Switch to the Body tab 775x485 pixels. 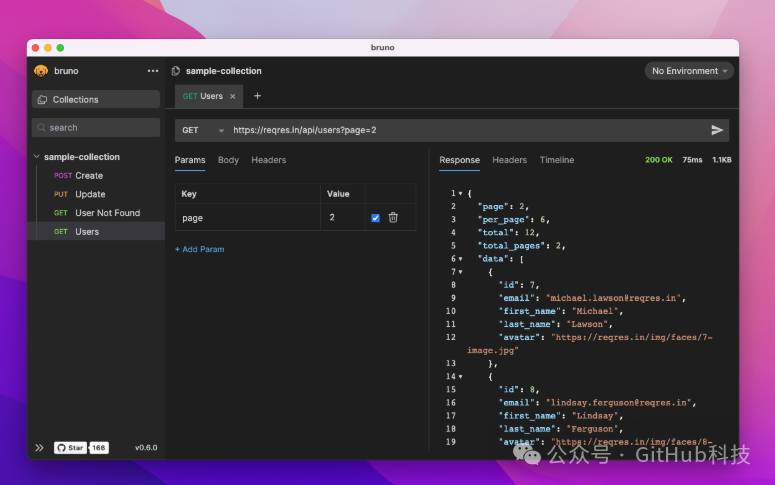[228, 160]
